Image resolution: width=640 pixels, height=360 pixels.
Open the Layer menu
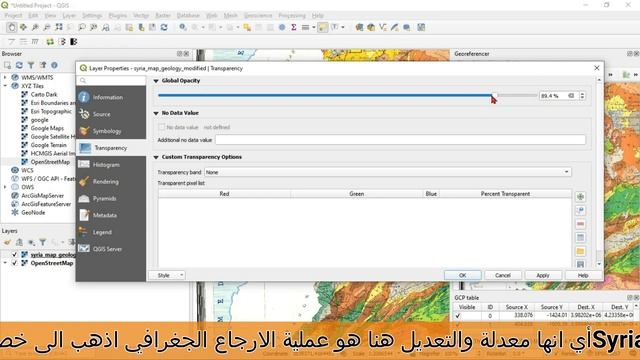(x=69, y=16)
